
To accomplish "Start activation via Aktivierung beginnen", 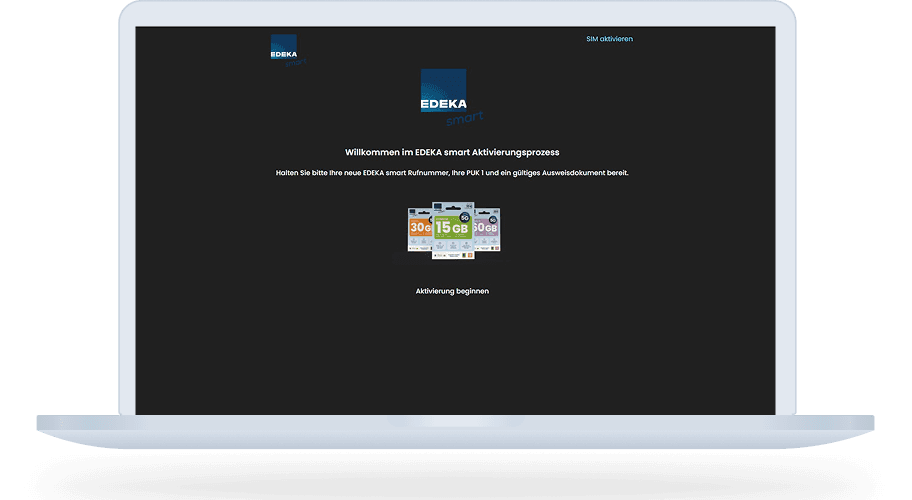I will [452, 291].
